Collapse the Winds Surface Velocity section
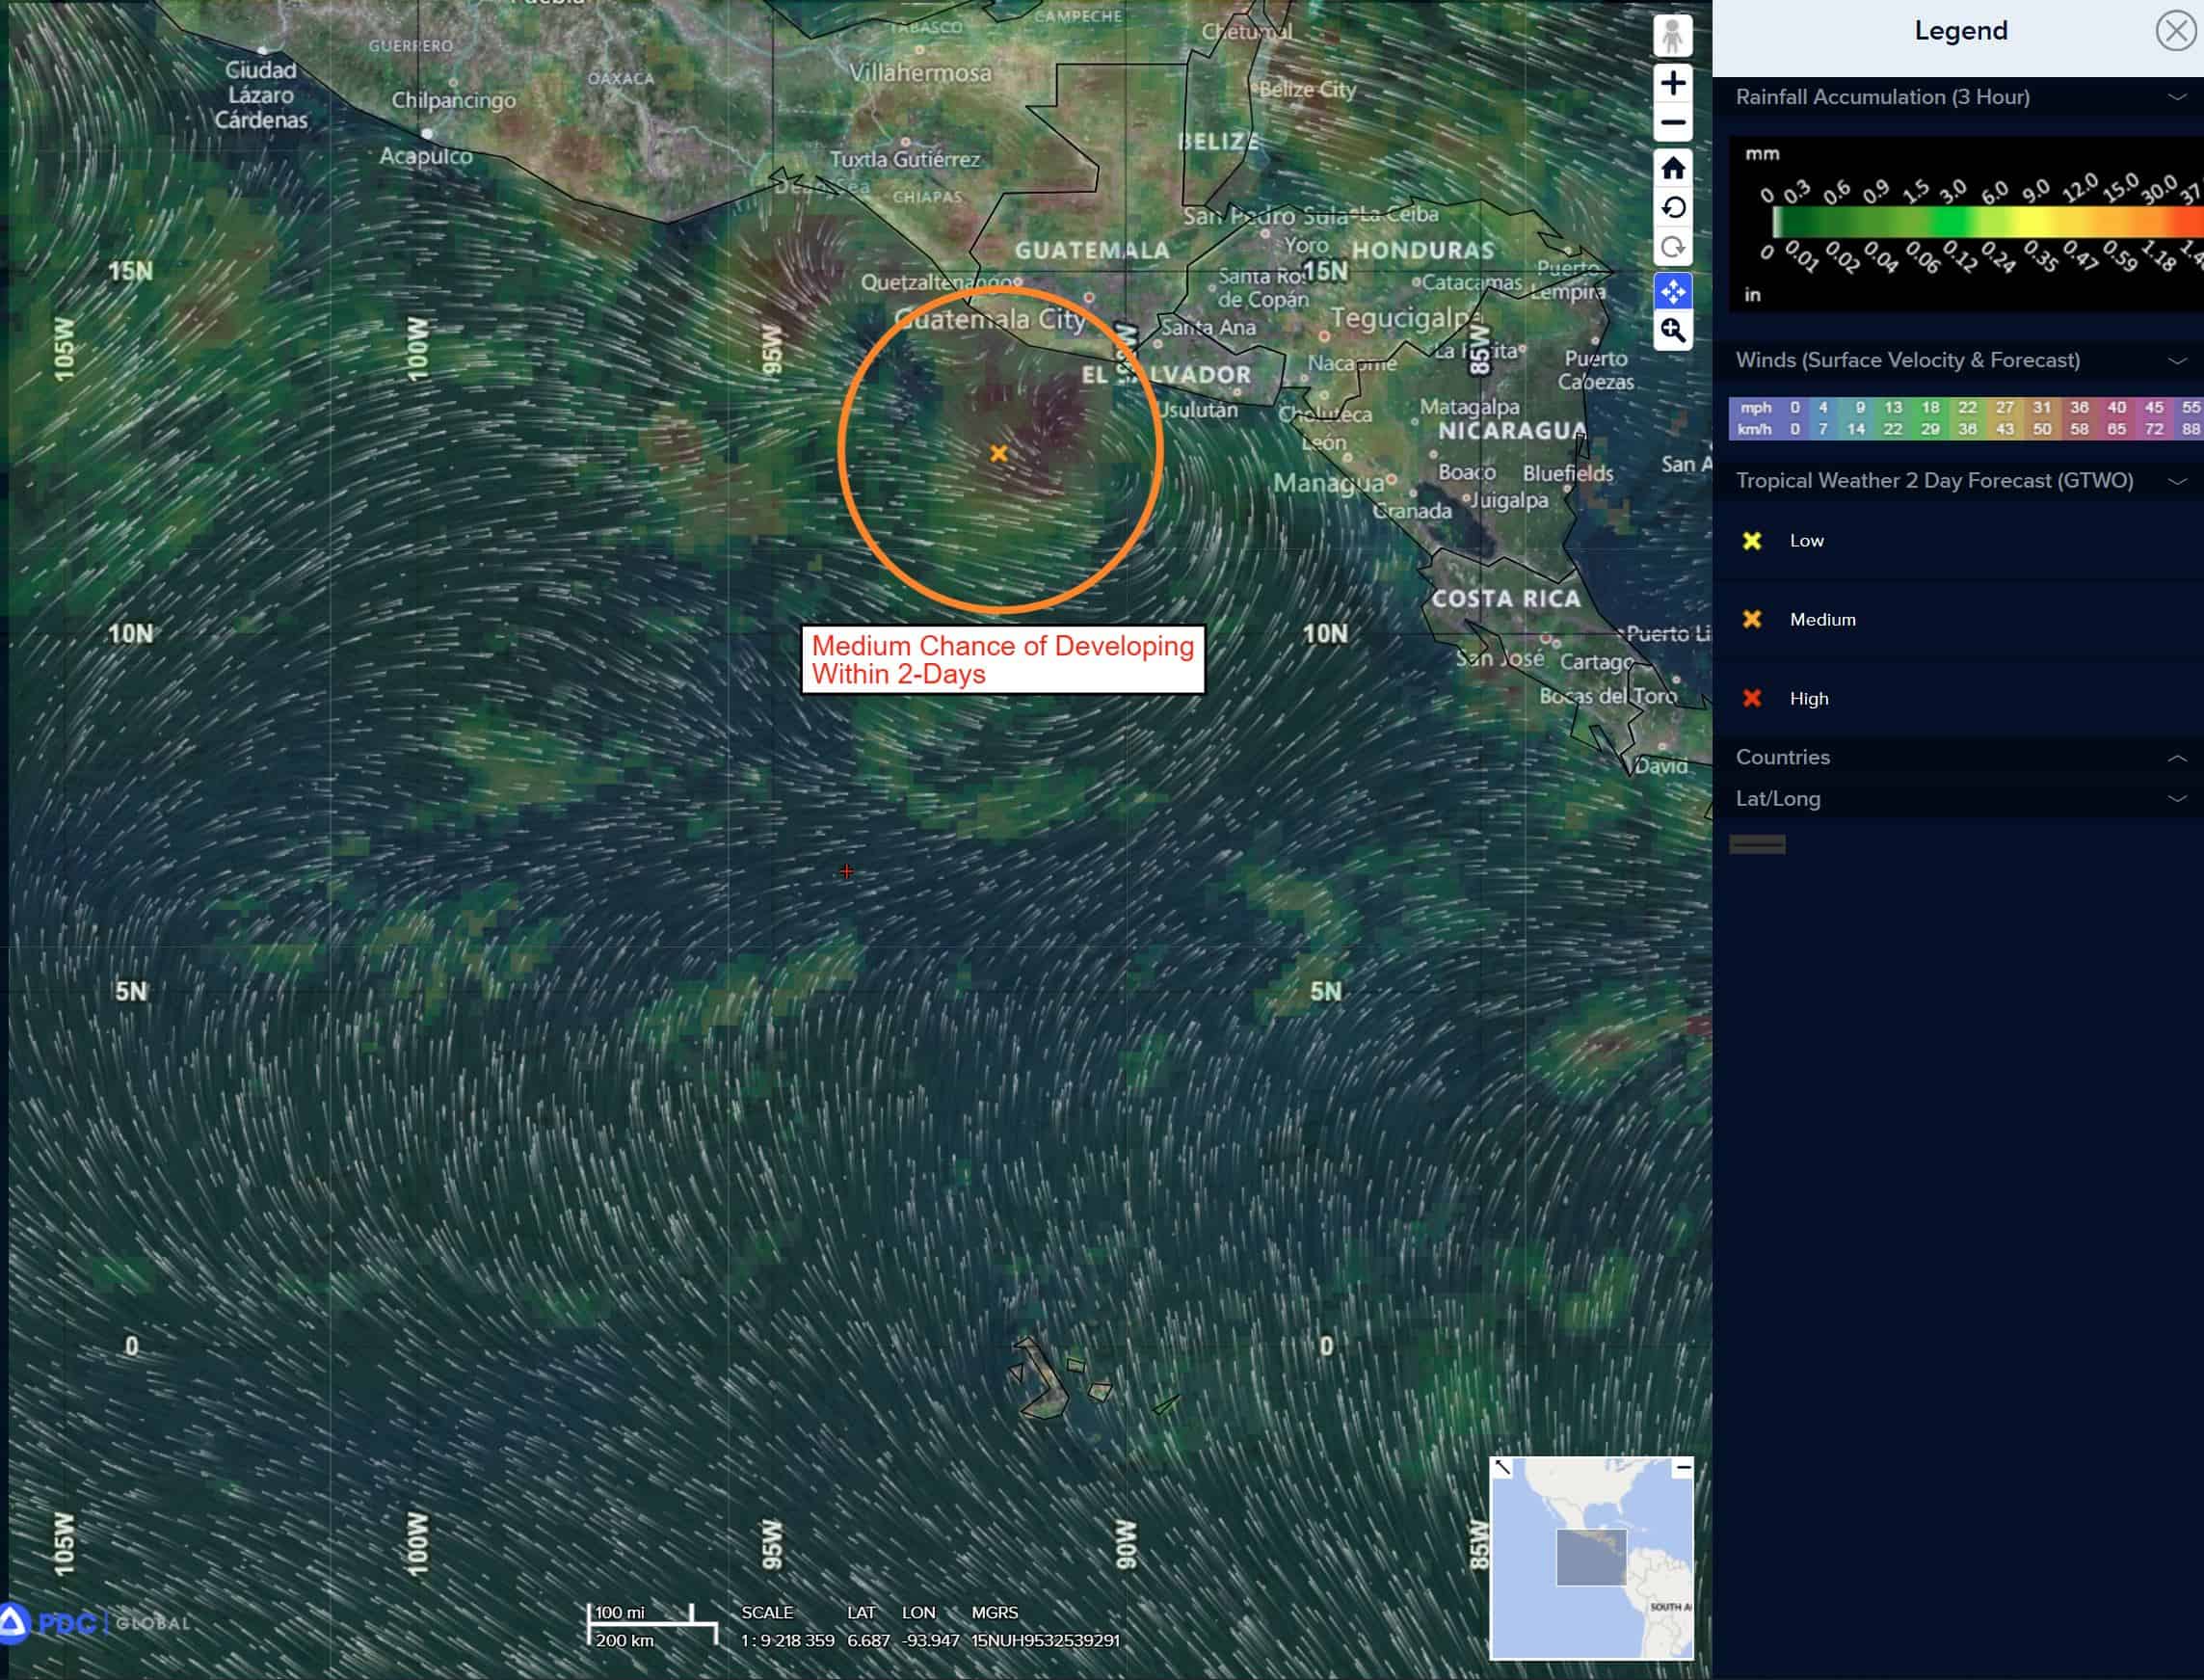Image resolution: width=2204 pixels, height=1680 pixels. [x=2176, y=360]
